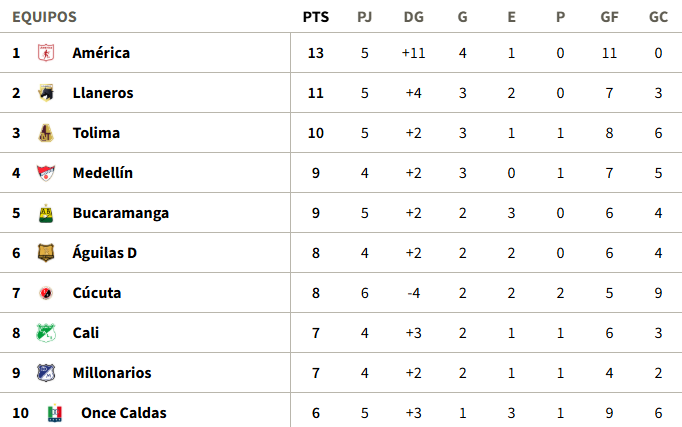Image resolution: width=682 pixels, height=427 pixels.
Task: Click the Cúcuta team crest icon
Action: 46,293
